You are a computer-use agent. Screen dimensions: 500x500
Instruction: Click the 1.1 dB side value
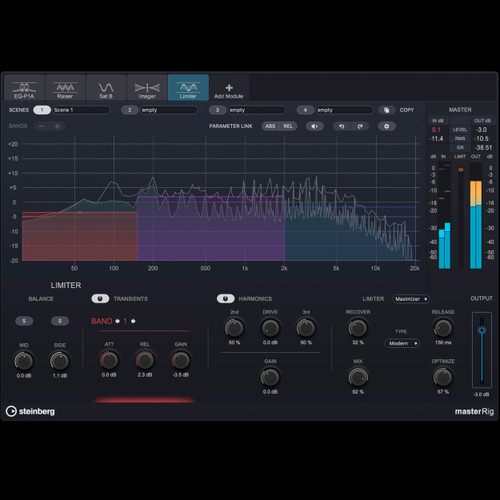60,376
